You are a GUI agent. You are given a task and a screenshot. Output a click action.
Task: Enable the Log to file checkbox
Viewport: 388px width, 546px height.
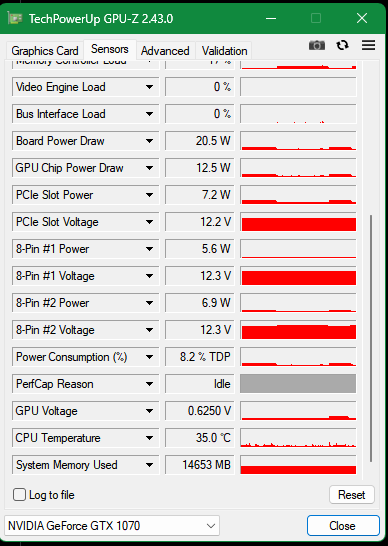(x=20, y=495)
